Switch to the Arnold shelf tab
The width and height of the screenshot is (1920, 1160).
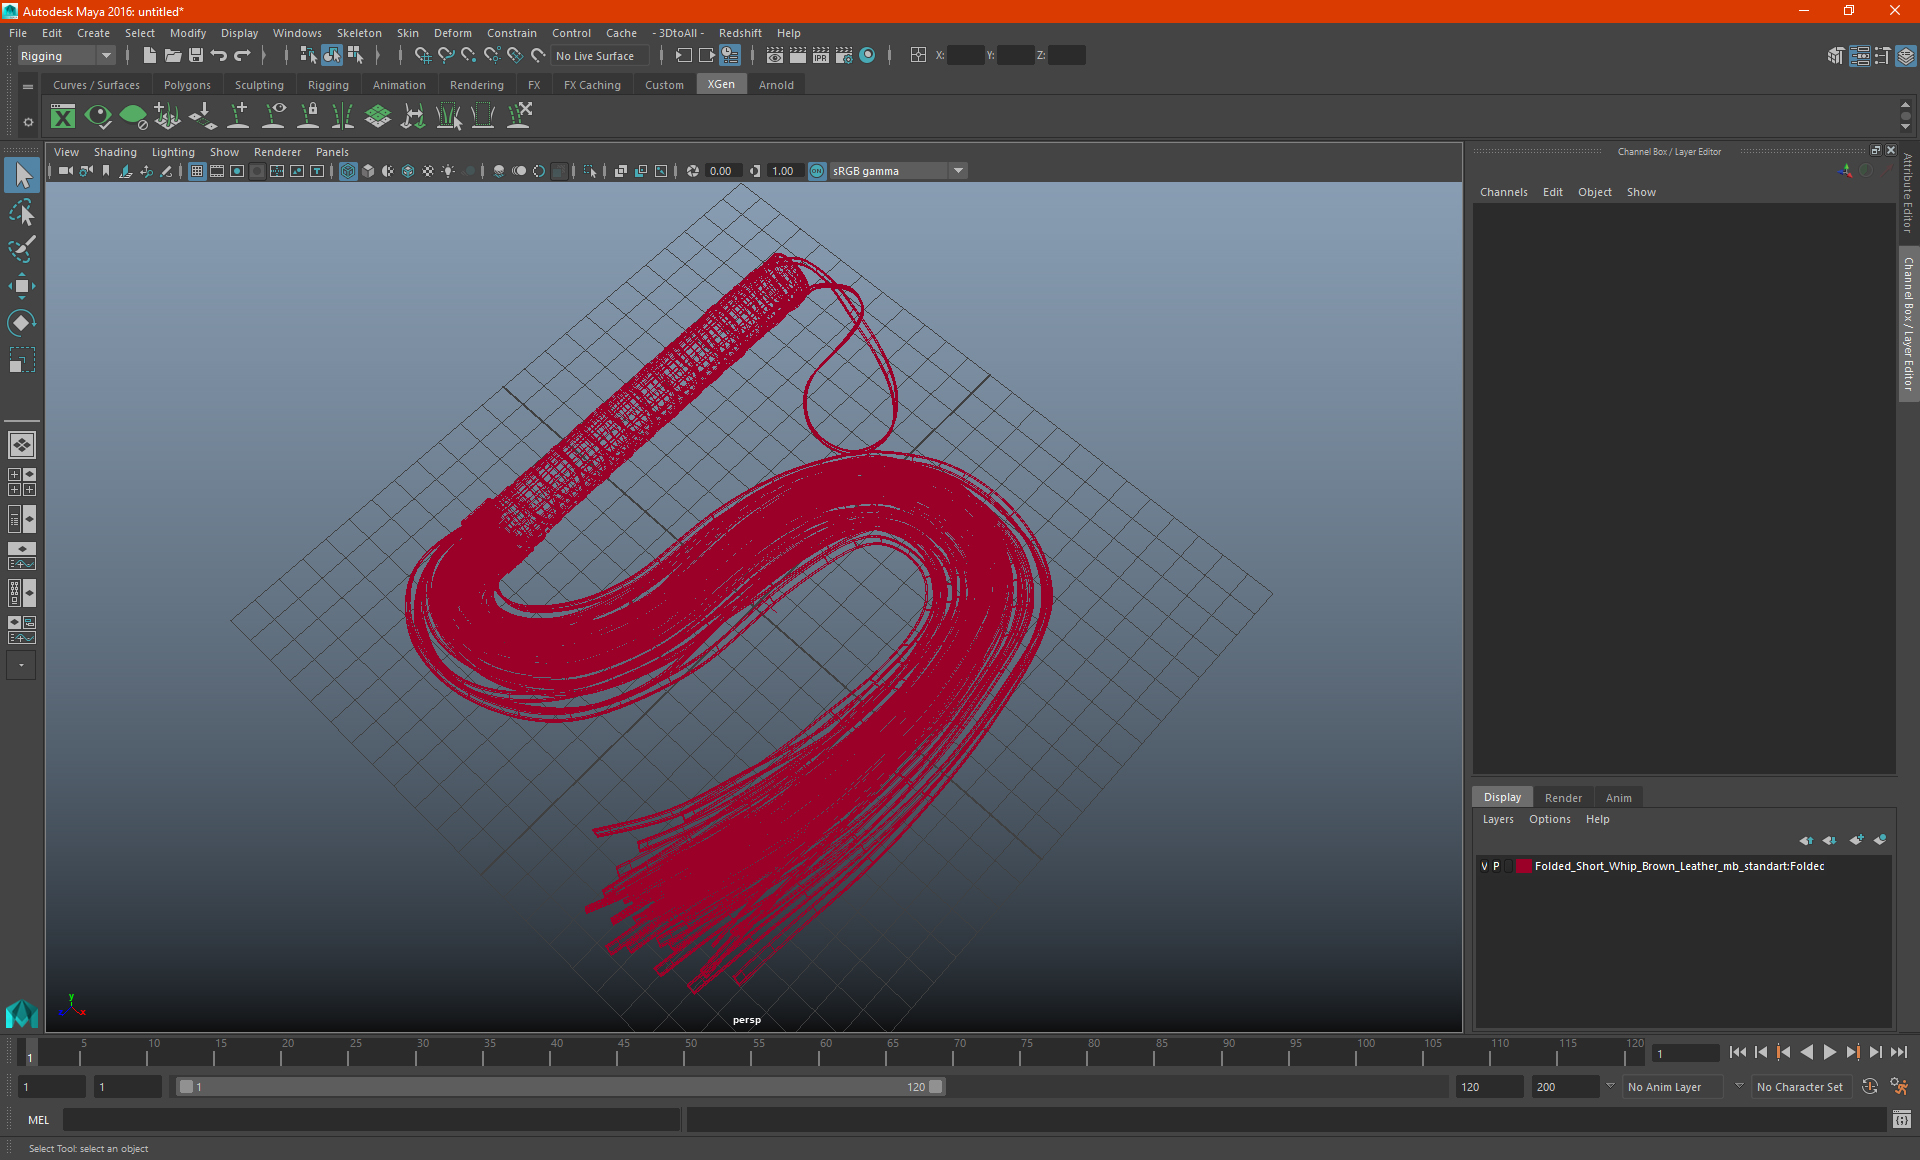pyautogui.click(x=776, y=85)
